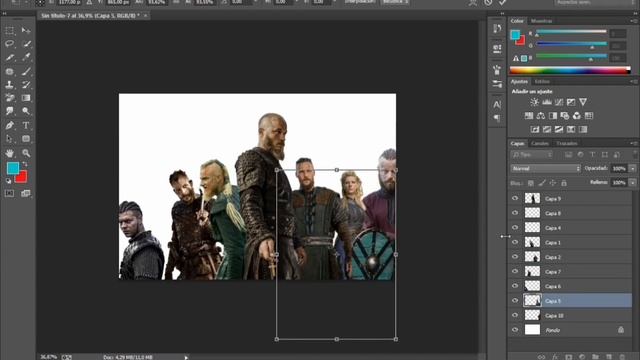
Task: Select the Move tool
Action: [26, 30]
